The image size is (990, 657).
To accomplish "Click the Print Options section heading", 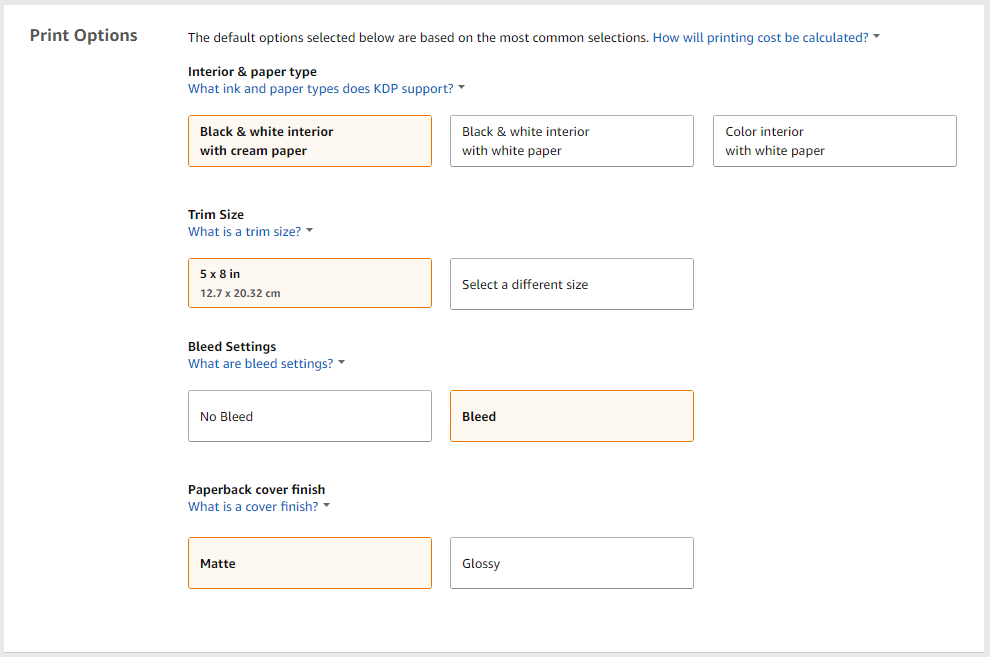I will pyautogui.click(x=83, y=35).
